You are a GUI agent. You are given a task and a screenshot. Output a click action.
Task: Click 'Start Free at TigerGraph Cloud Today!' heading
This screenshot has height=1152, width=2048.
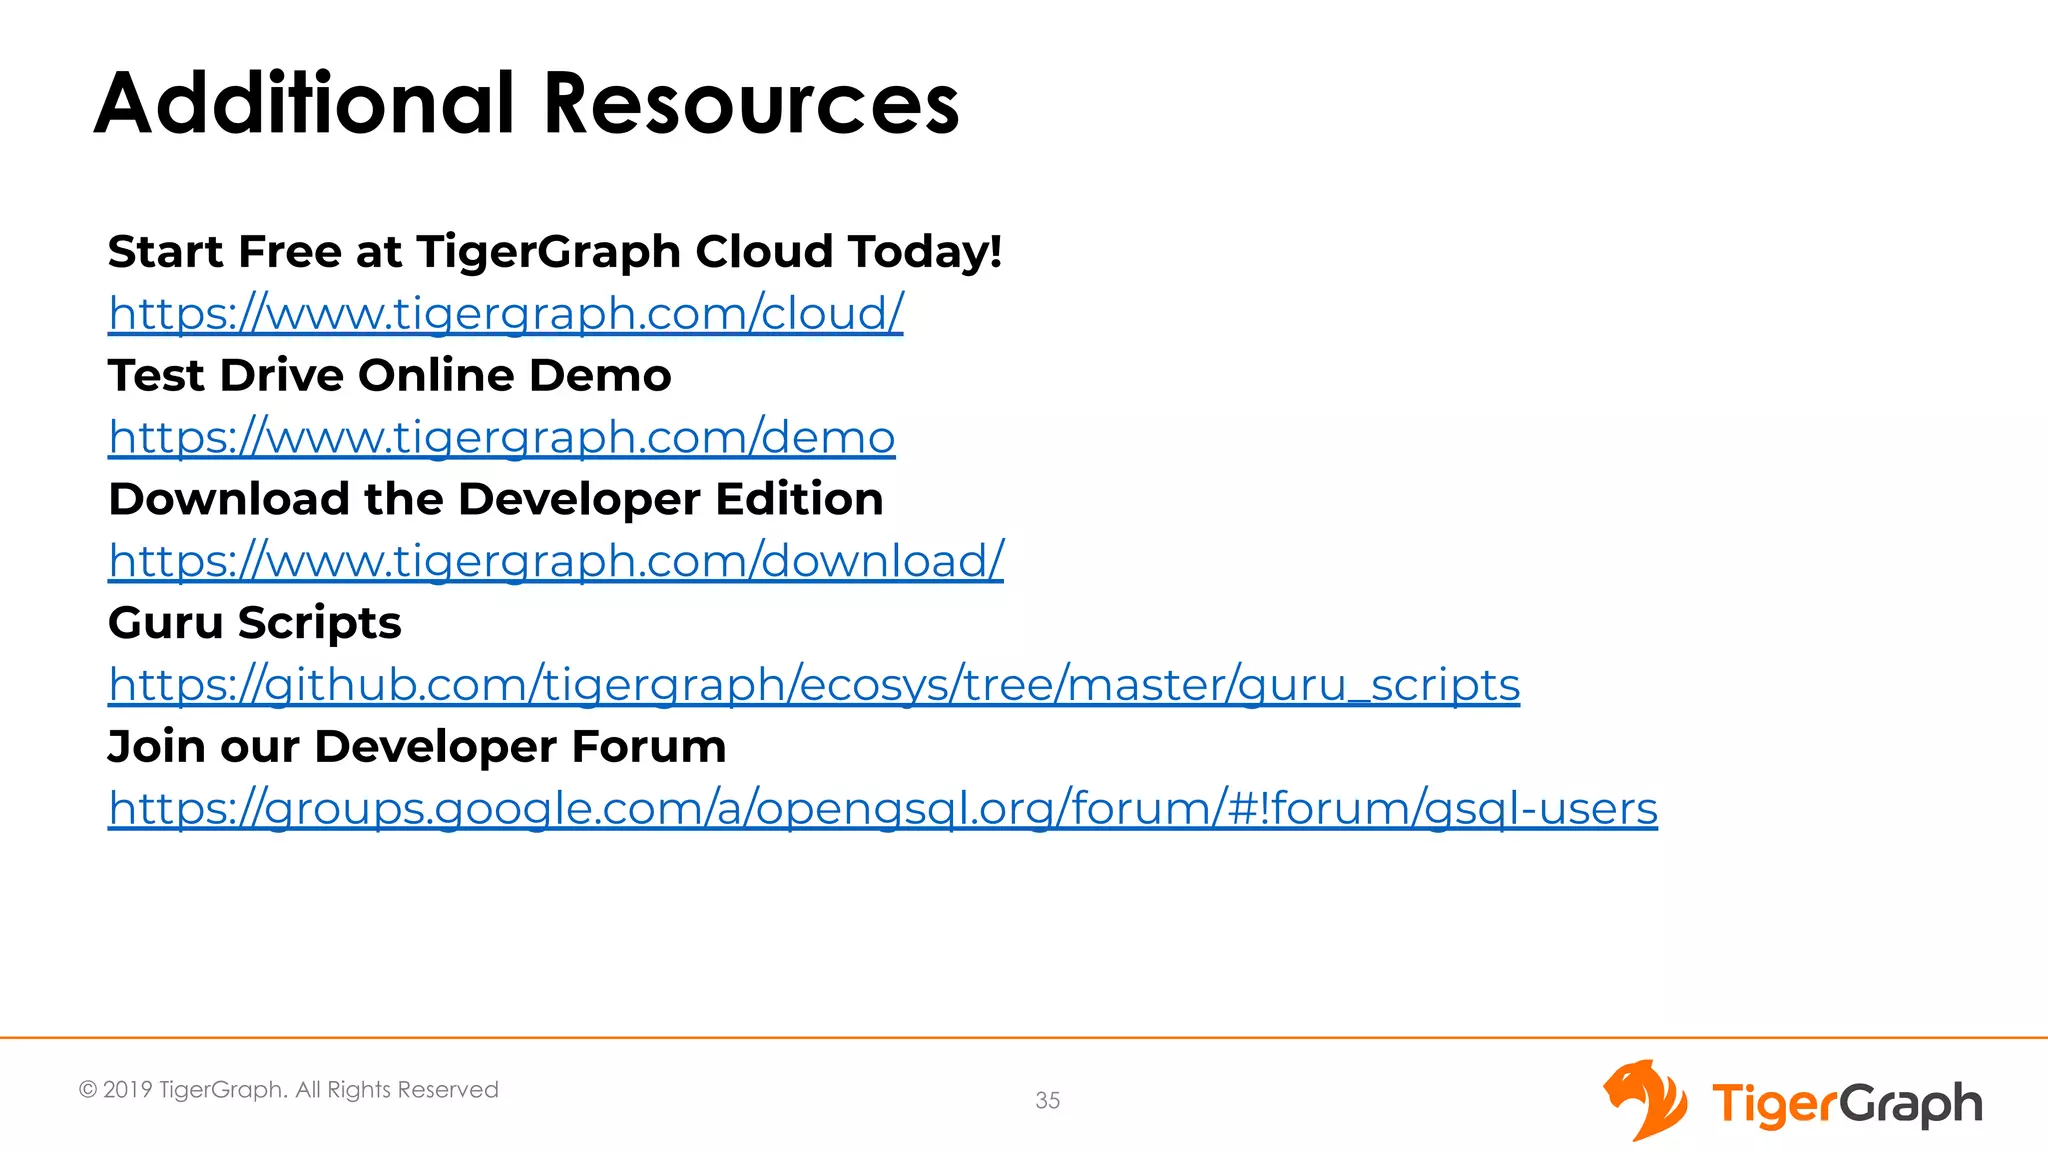(555, 252)
